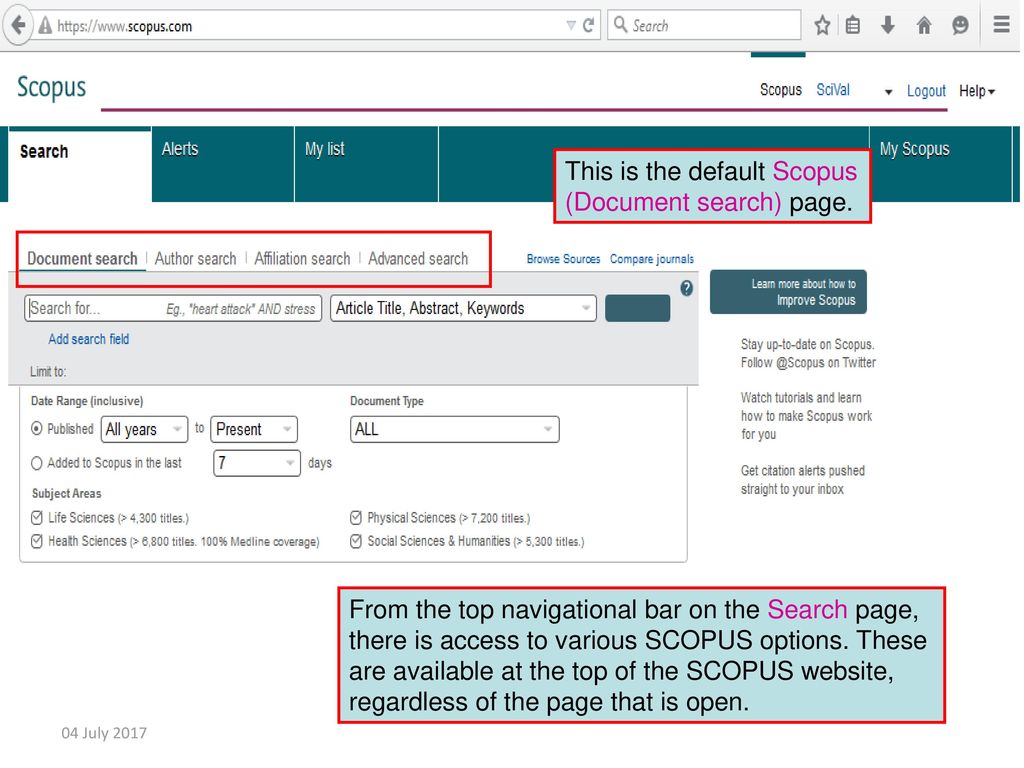Open the downloads arrow icon
Viewport: 1024px width, 768px height.
click(x=888, y=25)
